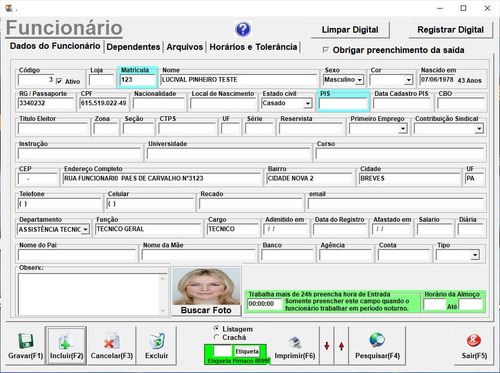Image resolution: width=500 pixels, height=373 pixels.
Task: Click the Limpar Digital button
Action: [350, 30]
